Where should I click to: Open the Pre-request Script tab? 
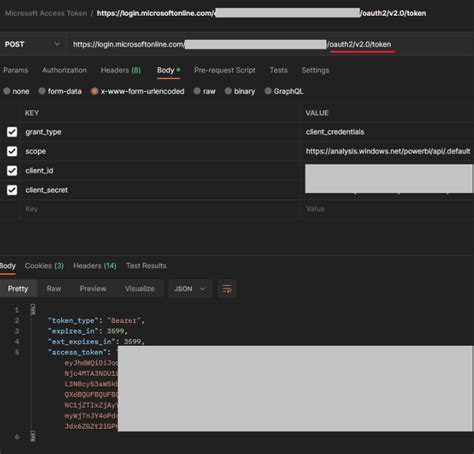tap(225, 70)
